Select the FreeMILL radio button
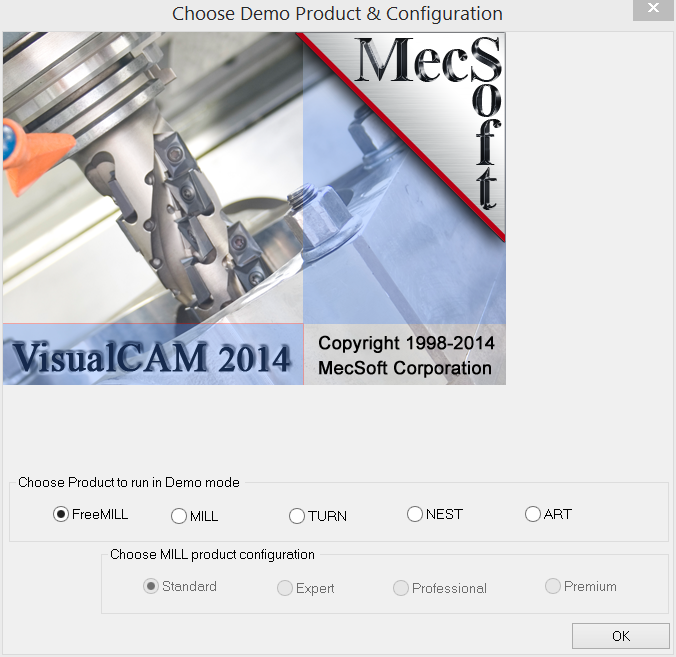 (62, 514)
